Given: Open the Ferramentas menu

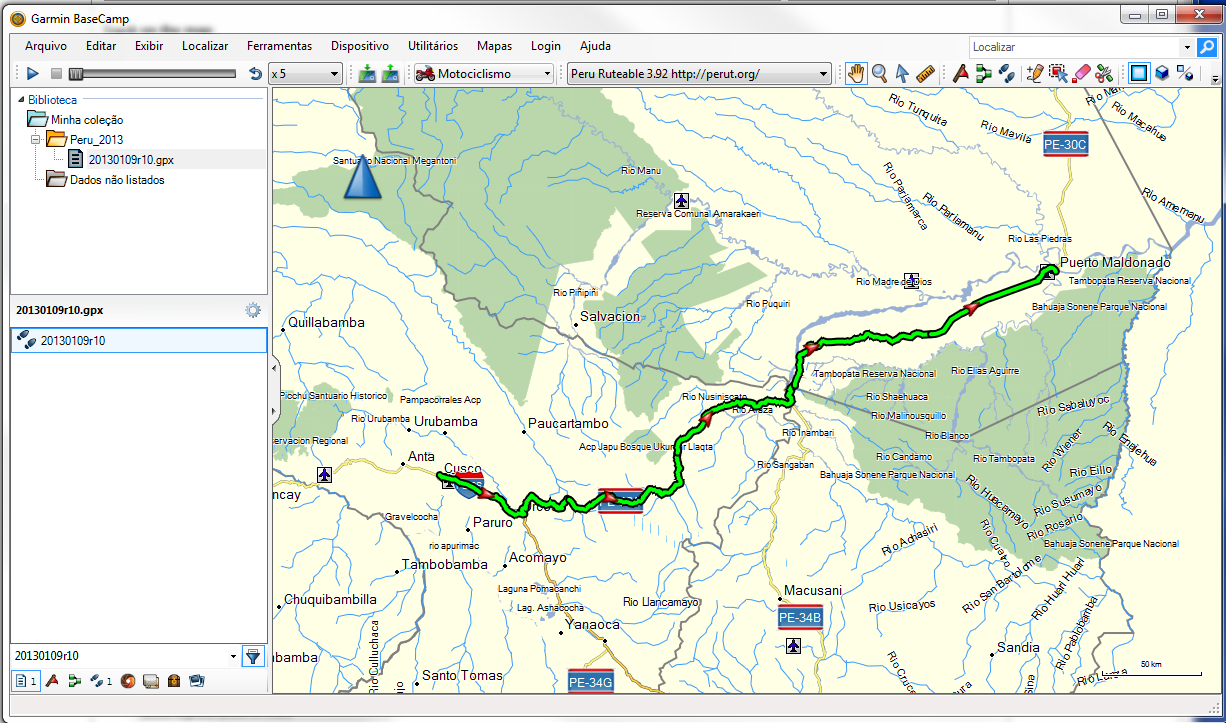Looking at the screenshot, I should click(x=279, y=46).
